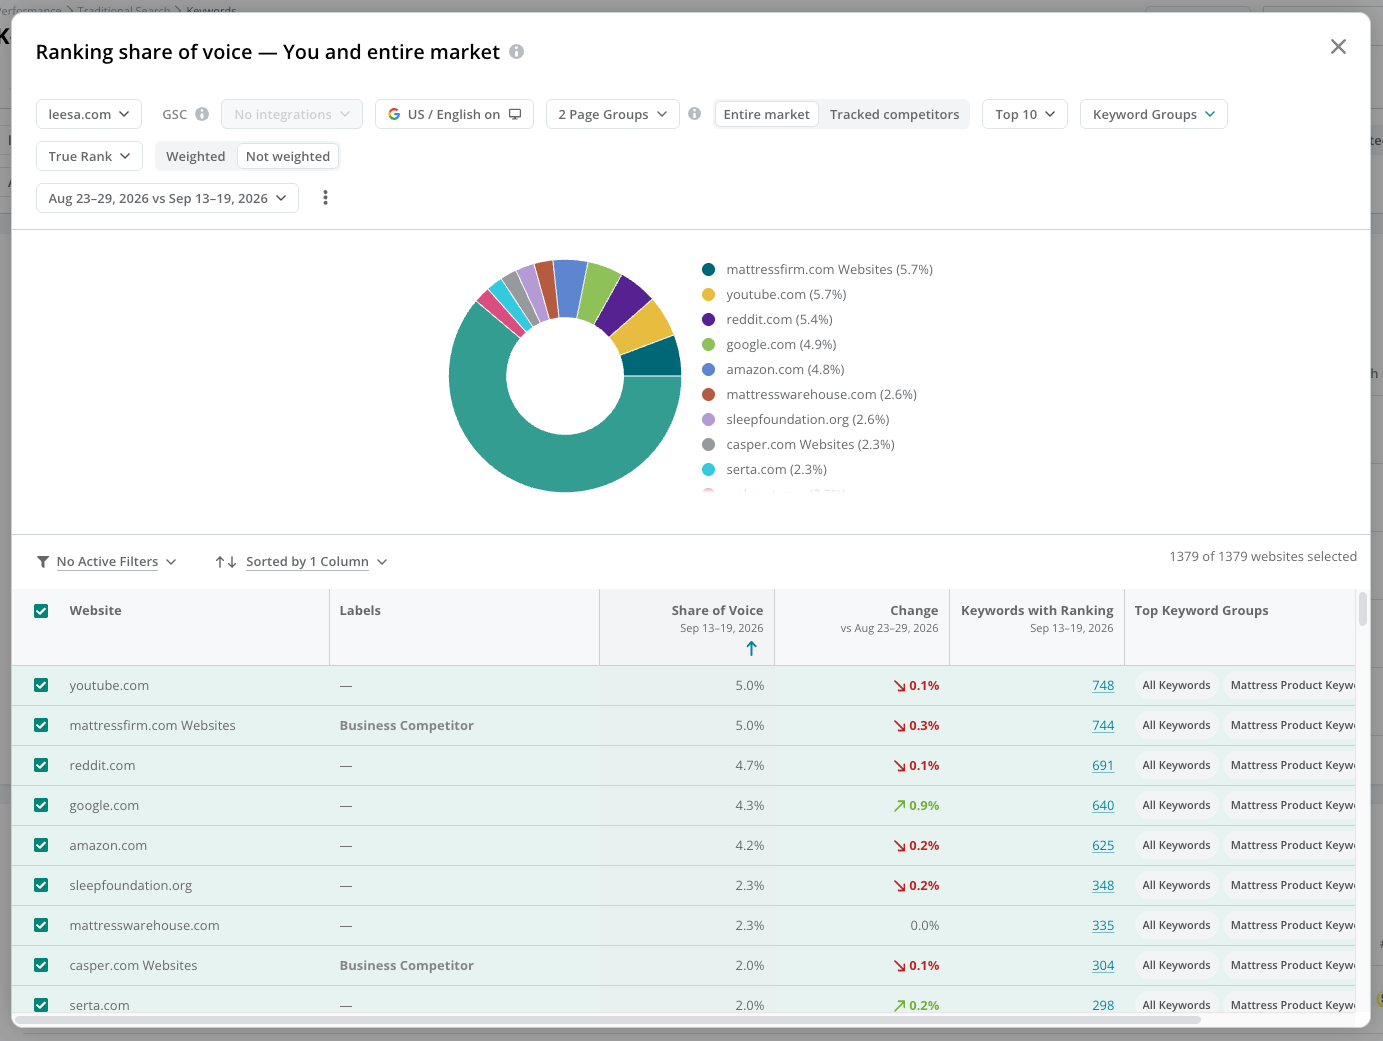Toggle the select-all websites checkbox
This screenshot has height=1041, width=1383.
click(41, 611)
